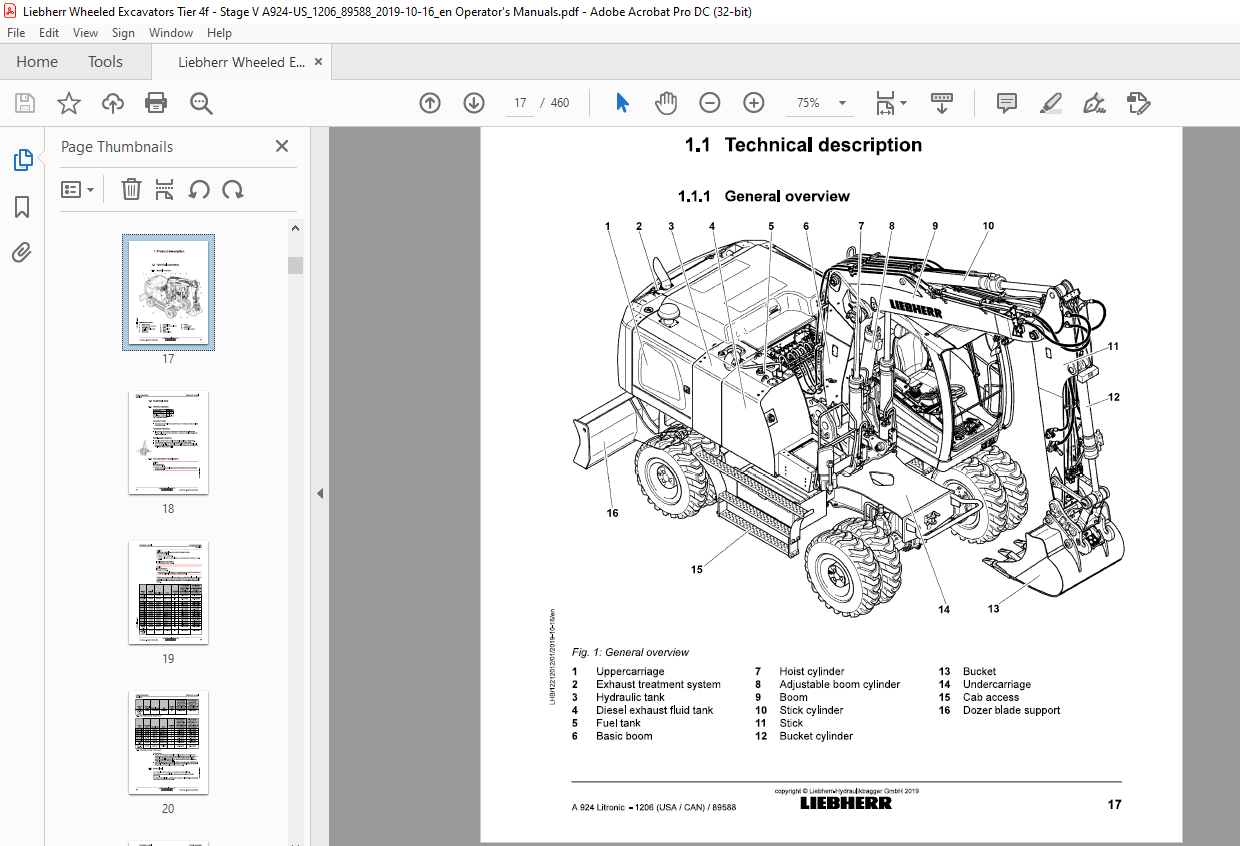Click the '1.1 Technical description' heading
1240x846 pixels.
click(x=803, y=145)
